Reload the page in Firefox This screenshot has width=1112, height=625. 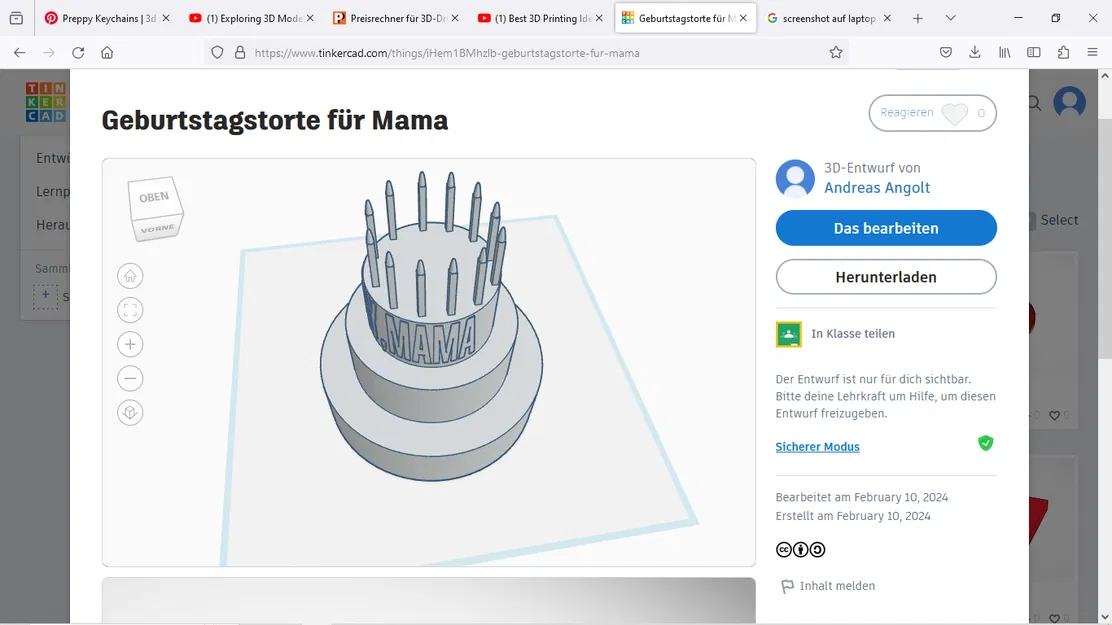coord(78,52)
